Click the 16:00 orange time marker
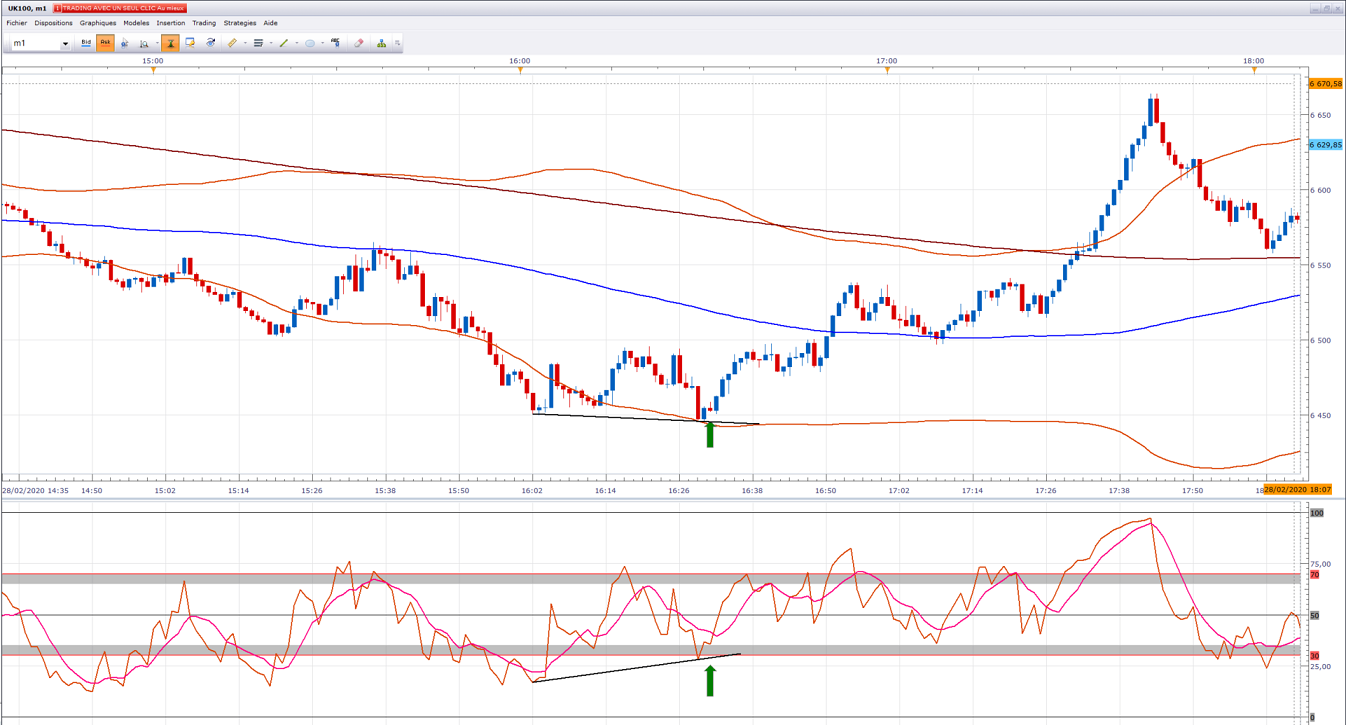This screenshot has height=725, width=1346. (x=520, y=70)
